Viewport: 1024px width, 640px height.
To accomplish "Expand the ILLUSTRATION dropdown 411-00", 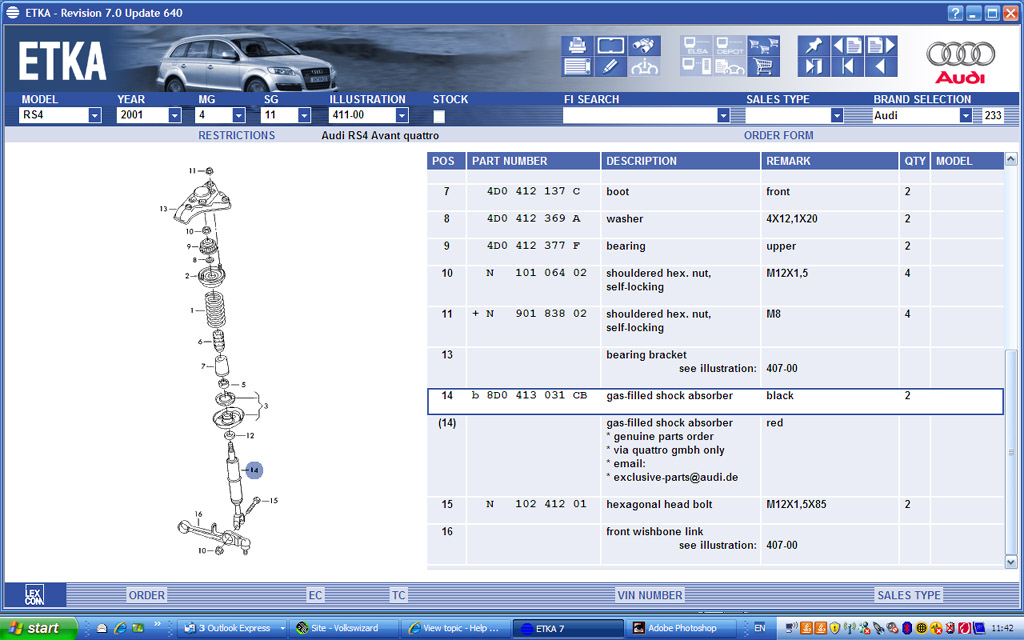I will [402, 116].
